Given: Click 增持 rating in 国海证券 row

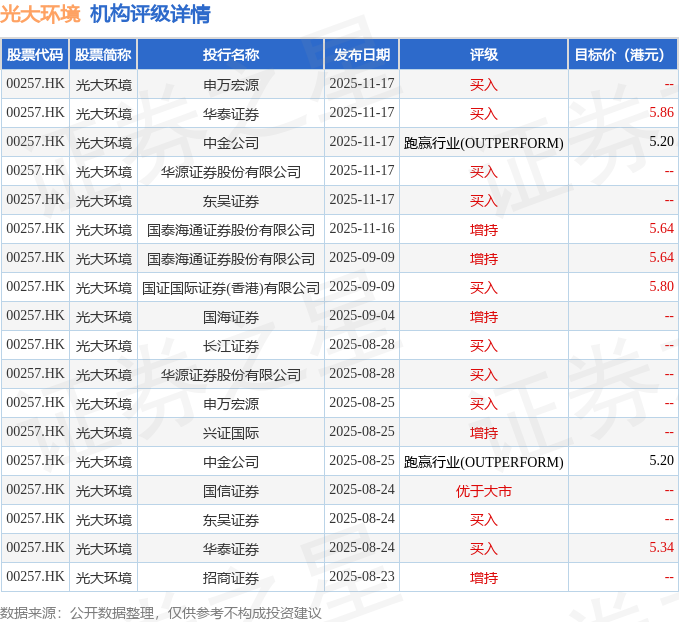Looking at the screenshot, I should coord(484,317).
